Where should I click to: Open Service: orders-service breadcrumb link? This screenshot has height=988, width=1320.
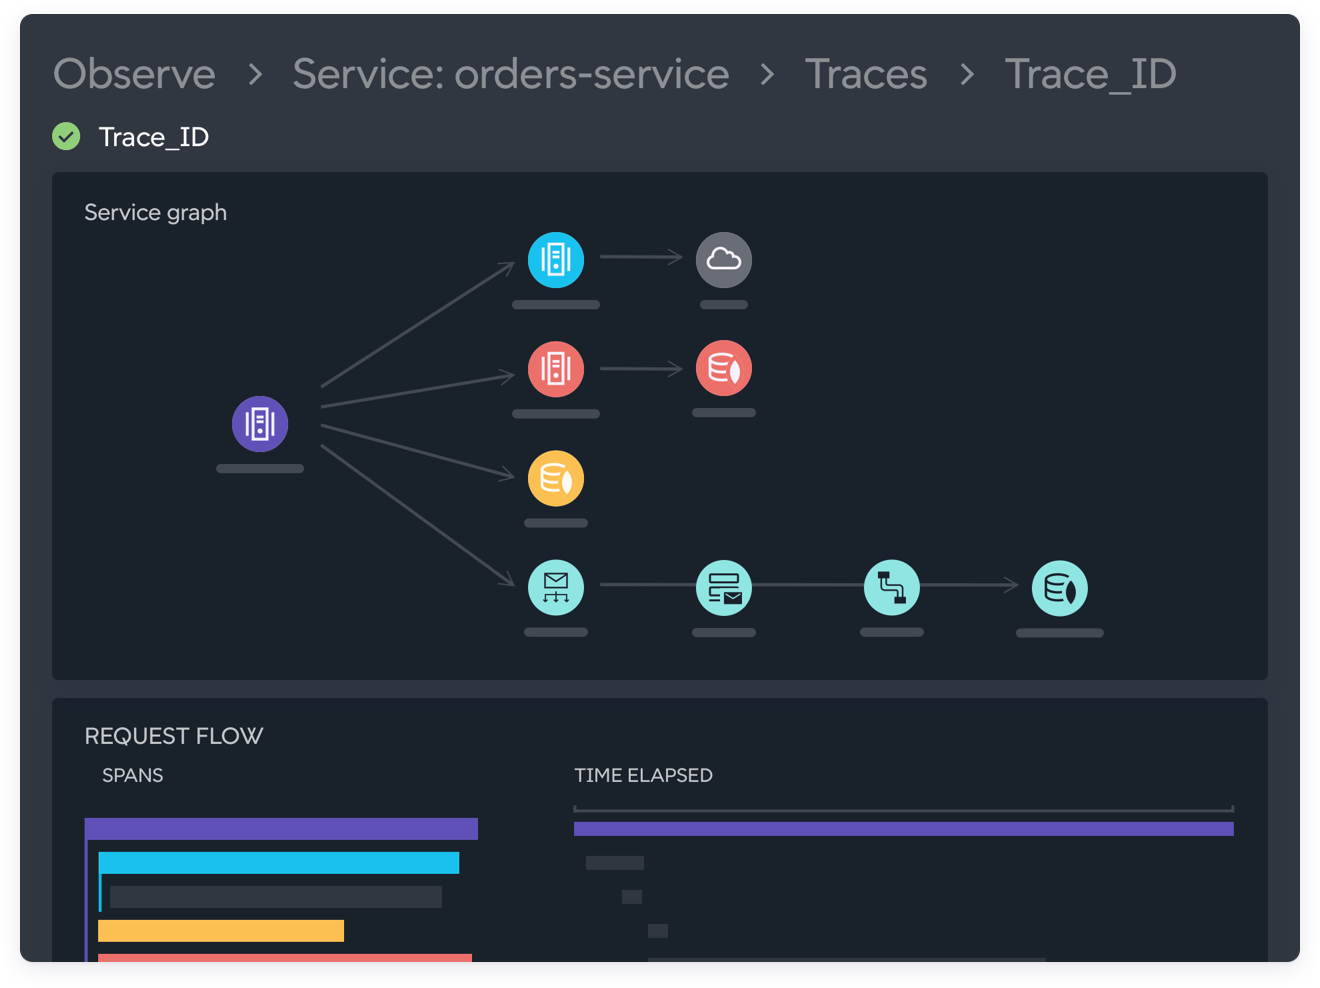510,74
